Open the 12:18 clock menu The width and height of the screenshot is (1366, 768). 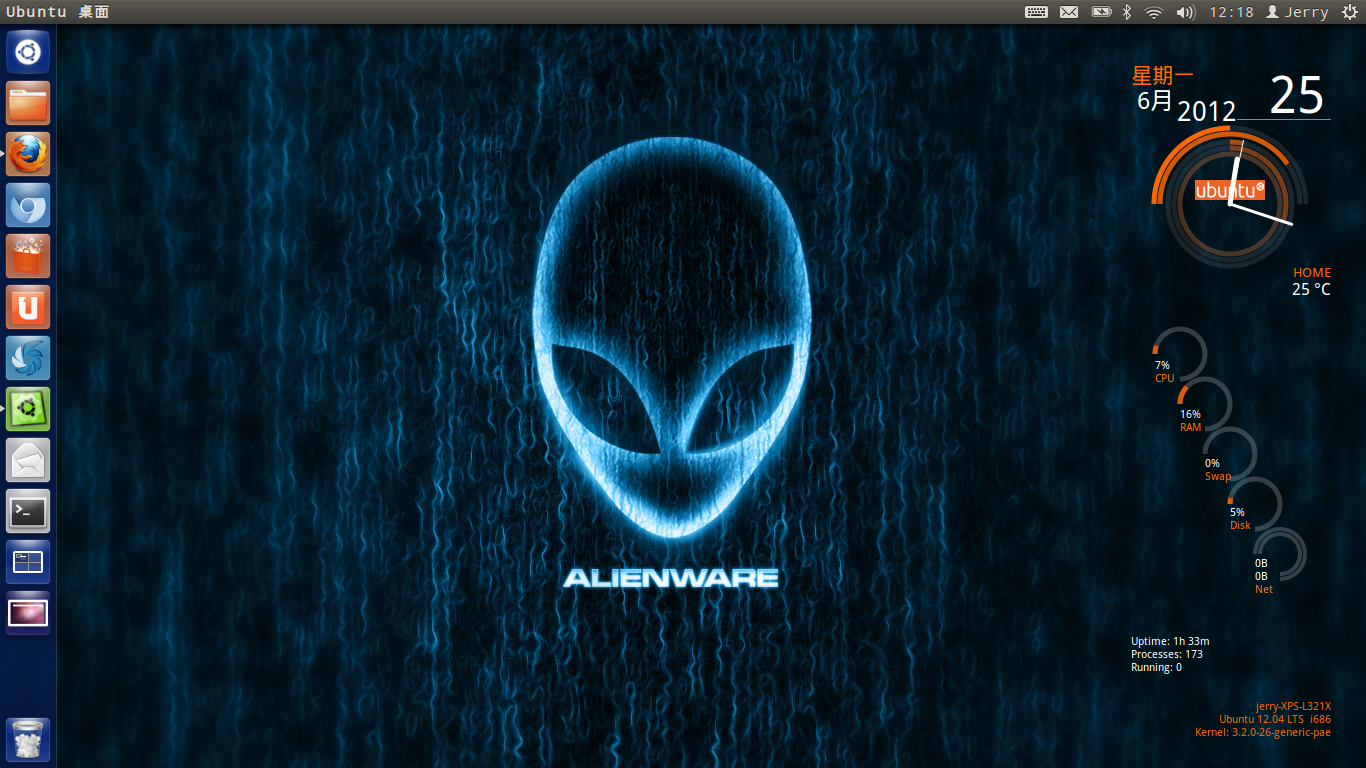tap(1231, 12)
